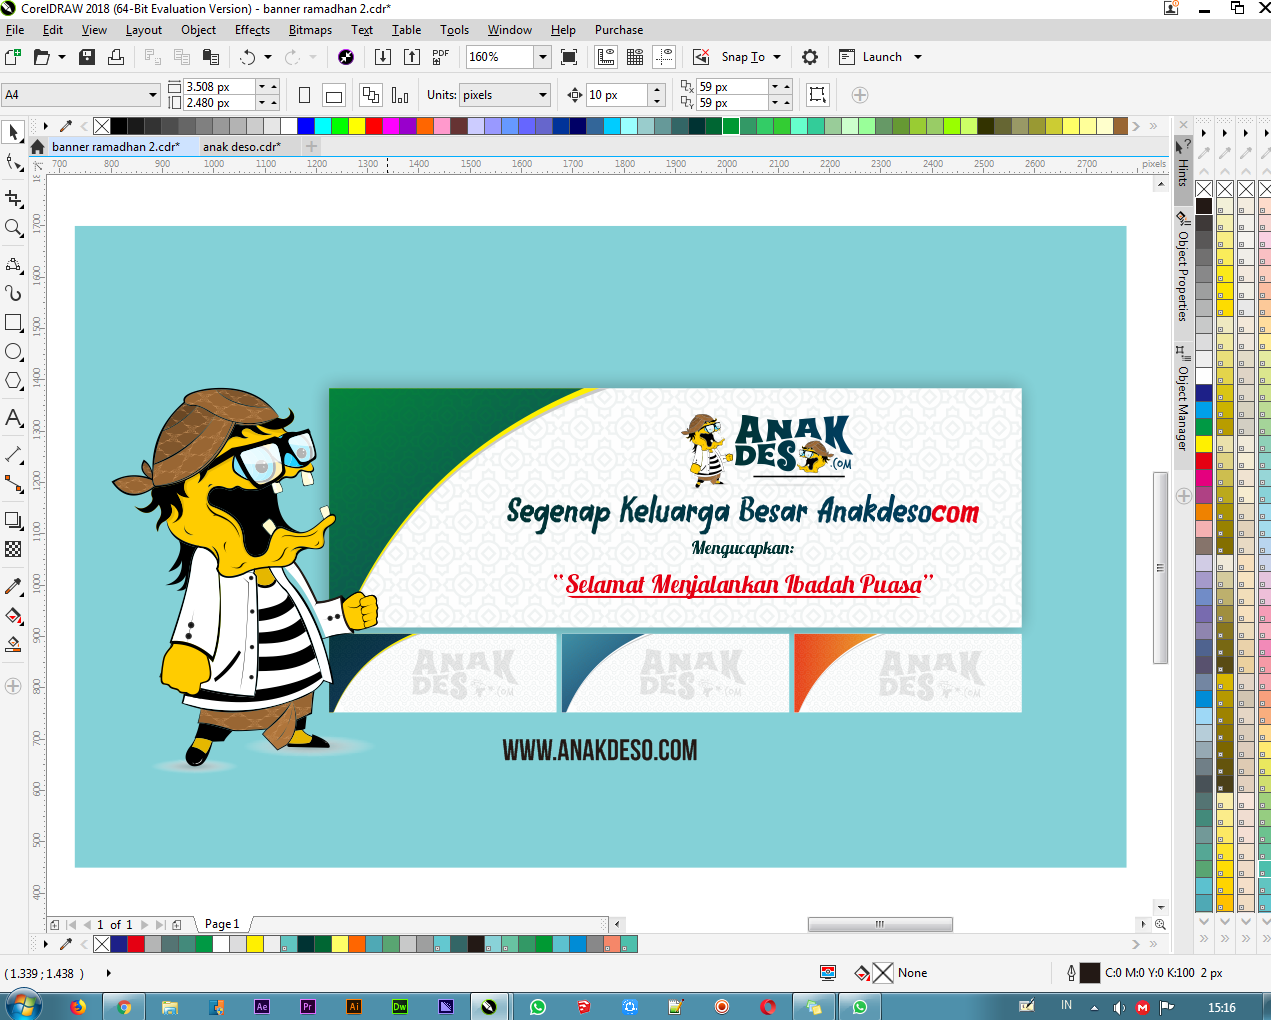Select the Crop tool
The height and width of the screenshot is (1020, 1271).
[13, 198]
